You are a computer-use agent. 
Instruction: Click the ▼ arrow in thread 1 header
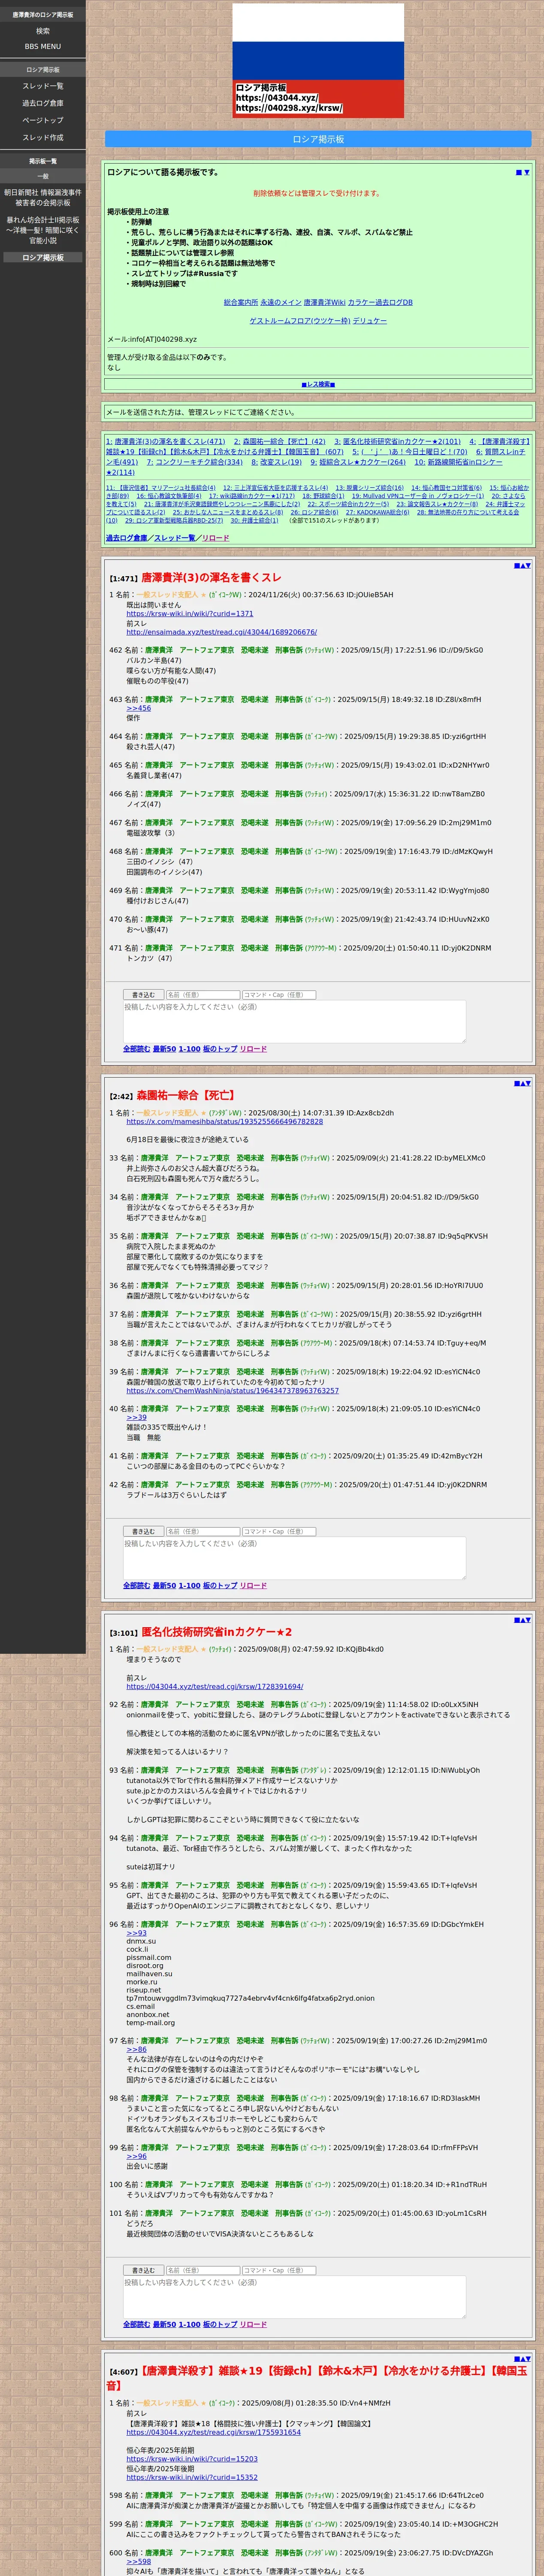(528, 566)
